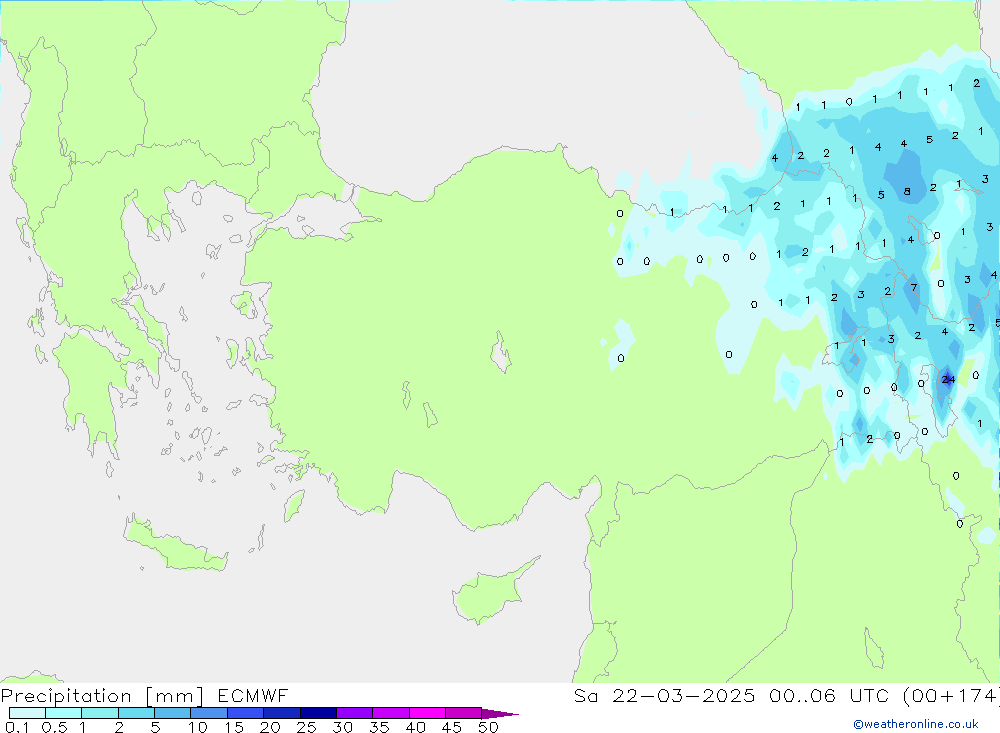Click the weatheronline.co.uk copyright link
The width and height of the screenshot is (1000, 733).
pos(916,724)
